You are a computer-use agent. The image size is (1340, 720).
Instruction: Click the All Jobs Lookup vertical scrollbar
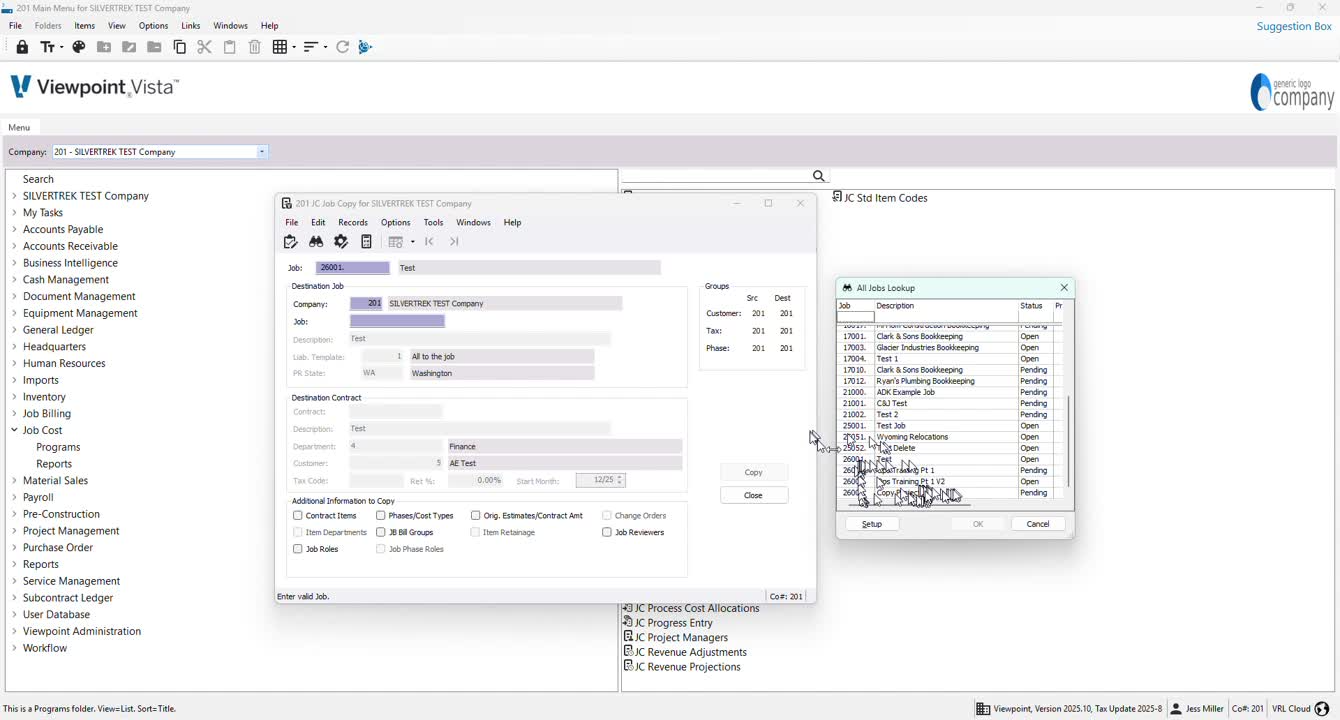[1069, 440]
